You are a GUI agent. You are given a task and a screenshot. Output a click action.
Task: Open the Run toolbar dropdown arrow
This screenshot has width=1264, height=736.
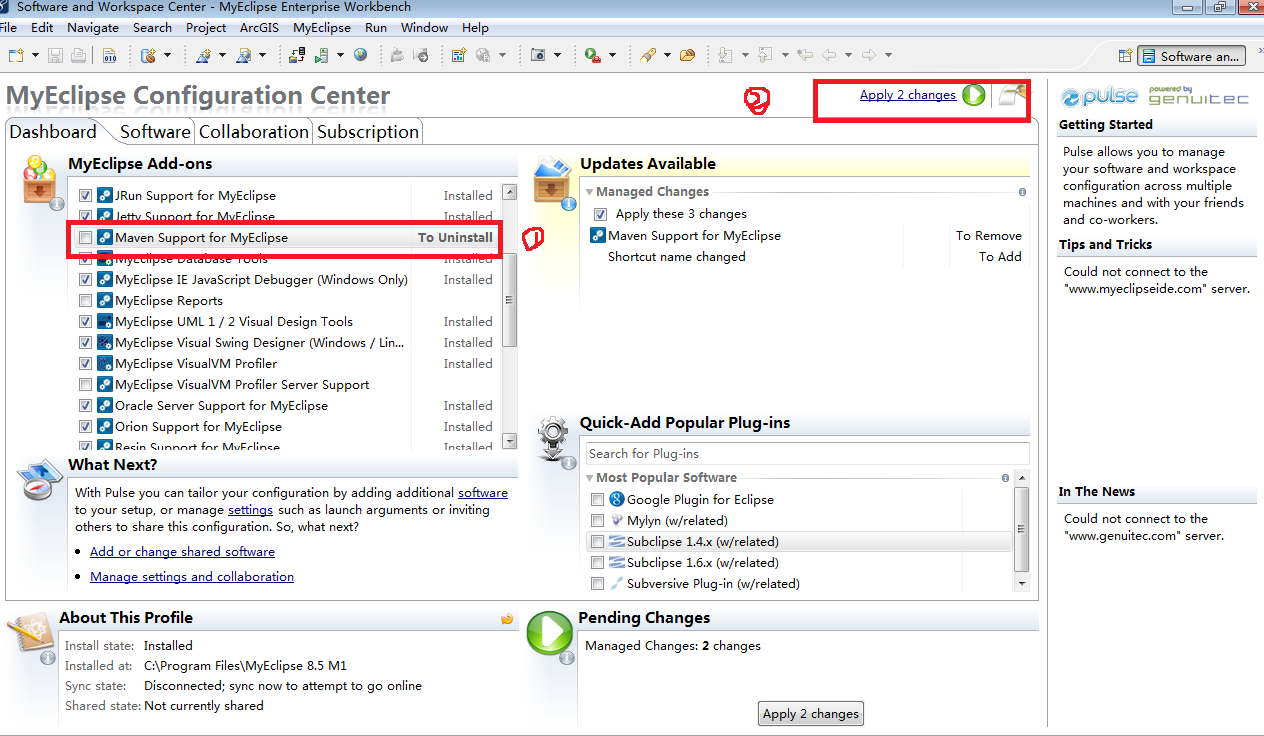tap(613, 55)
